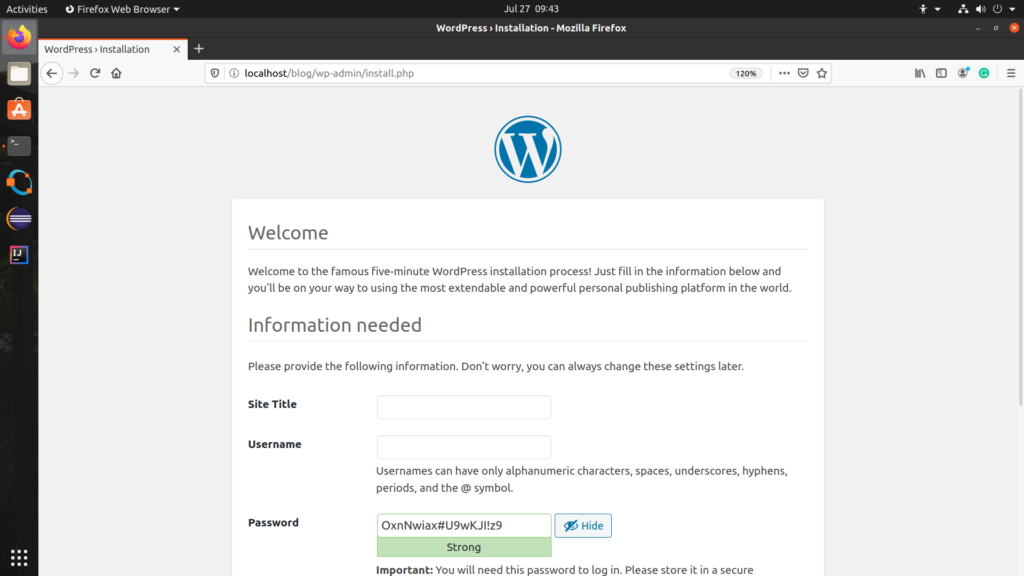Click inside the Site Title field

(x=463, y=407)
